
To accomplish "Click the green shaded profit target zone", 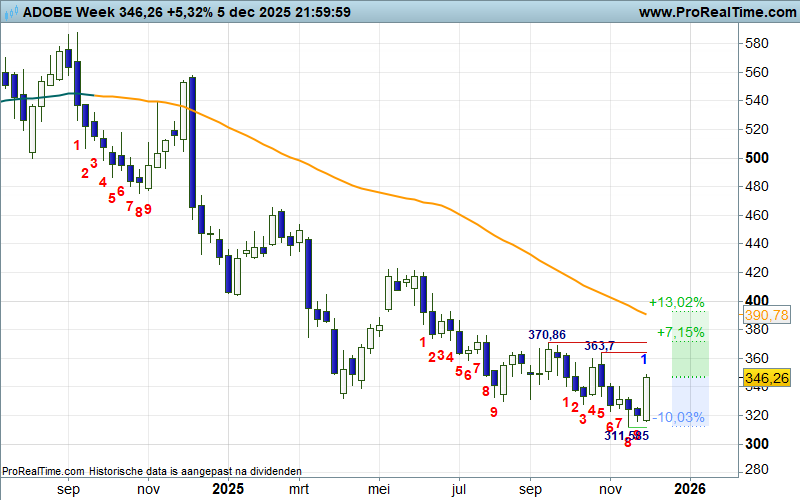I will 688,355.
